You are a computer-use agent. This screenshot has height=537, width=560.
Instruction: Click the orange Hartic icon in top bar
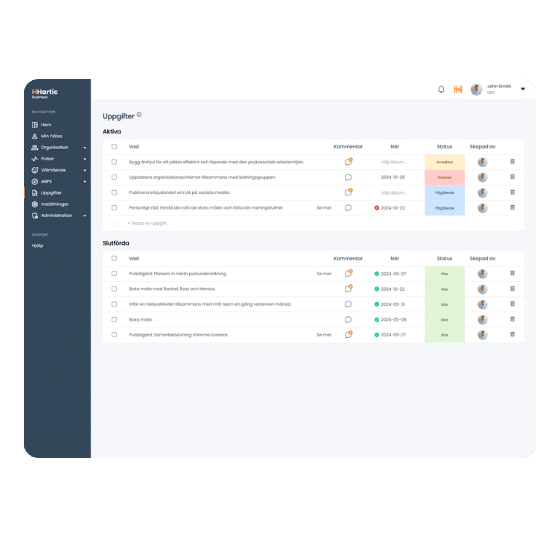(x=458, y=89)
